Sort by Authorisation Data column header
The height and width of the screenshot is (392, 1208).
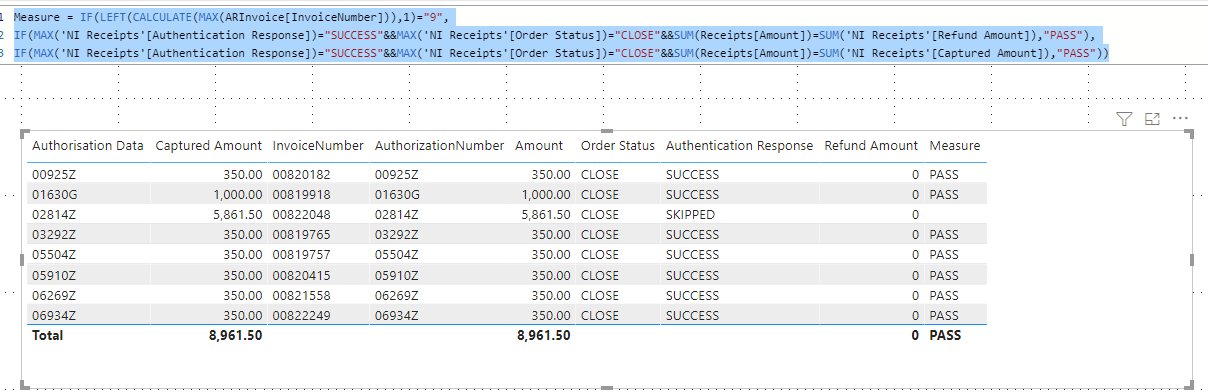[88, 146]
